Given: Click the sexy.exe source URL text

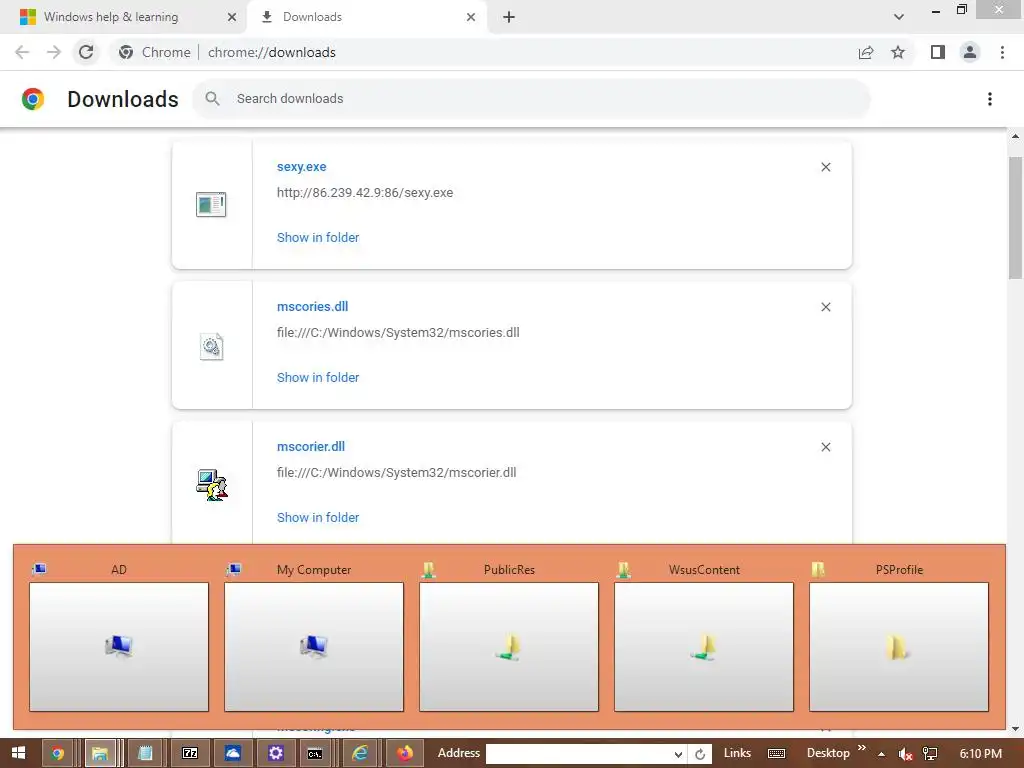Looking at the screenshot, I should pyautogui.click(x=364, y=193).
